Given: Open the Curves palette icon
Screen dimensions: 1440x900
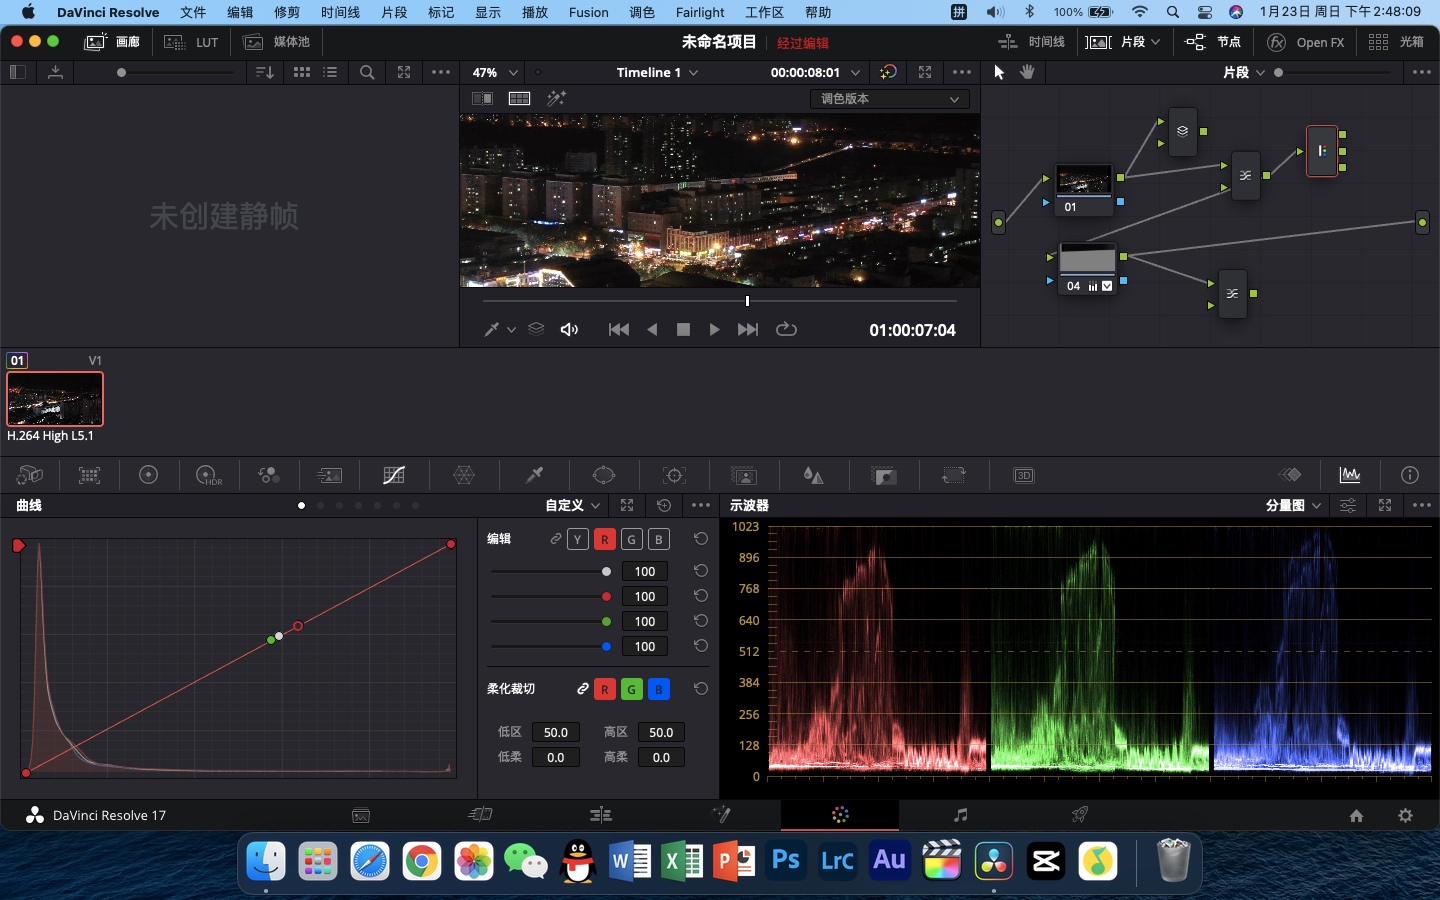Looking at the screenshot, I should tap(394, 475).
